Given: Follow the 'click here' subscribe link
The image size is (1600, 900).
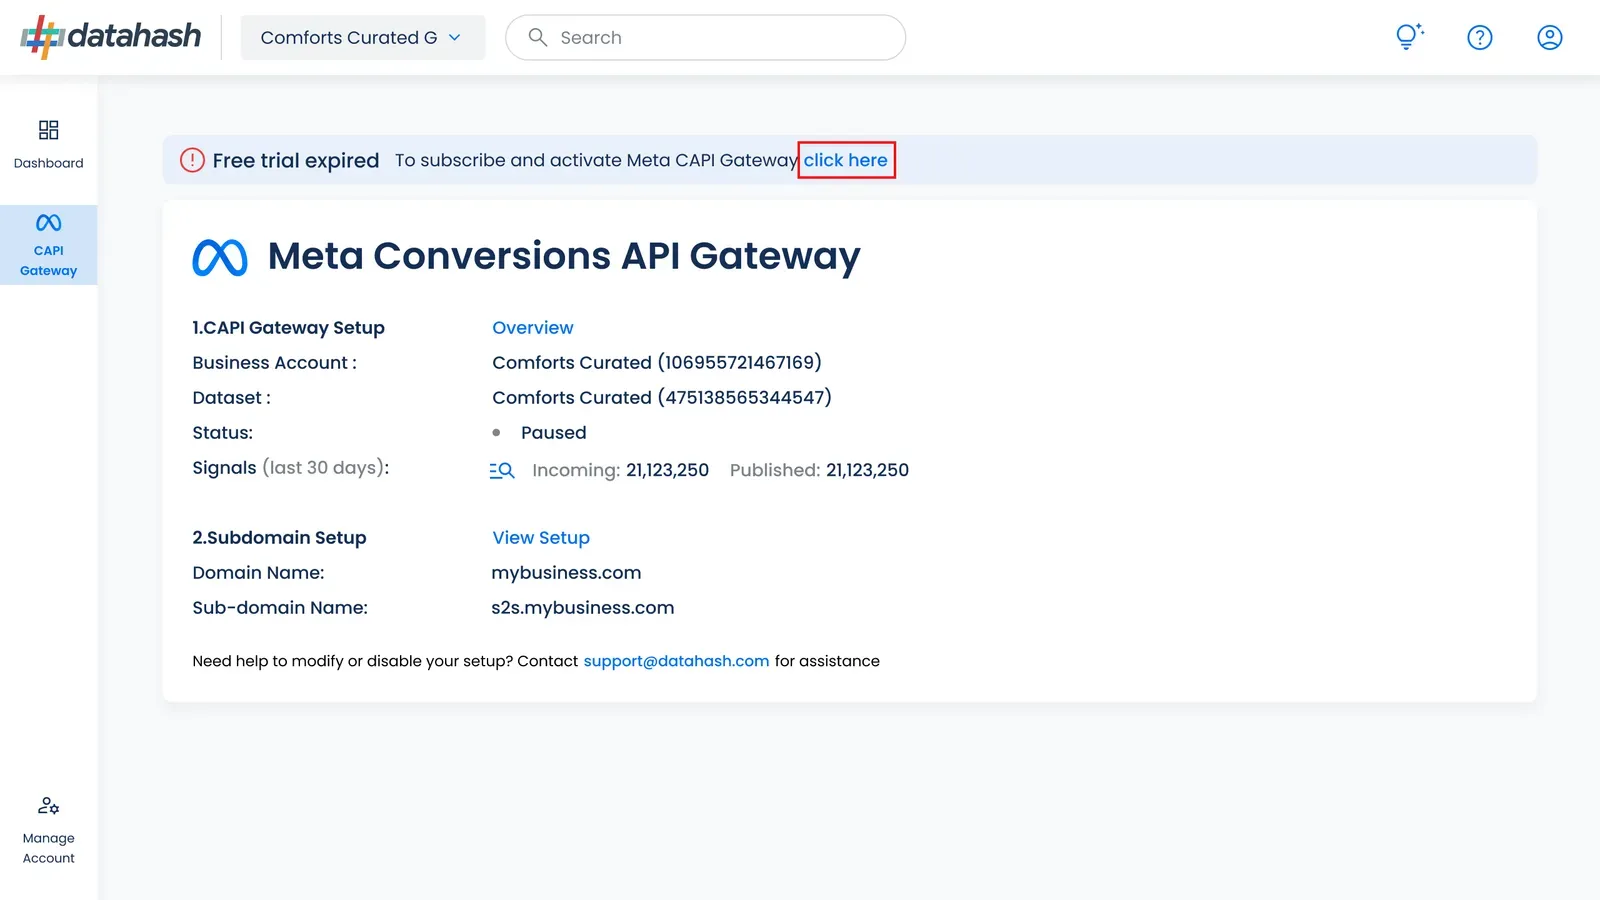Looking at the screenshot, I should (846, 160).
